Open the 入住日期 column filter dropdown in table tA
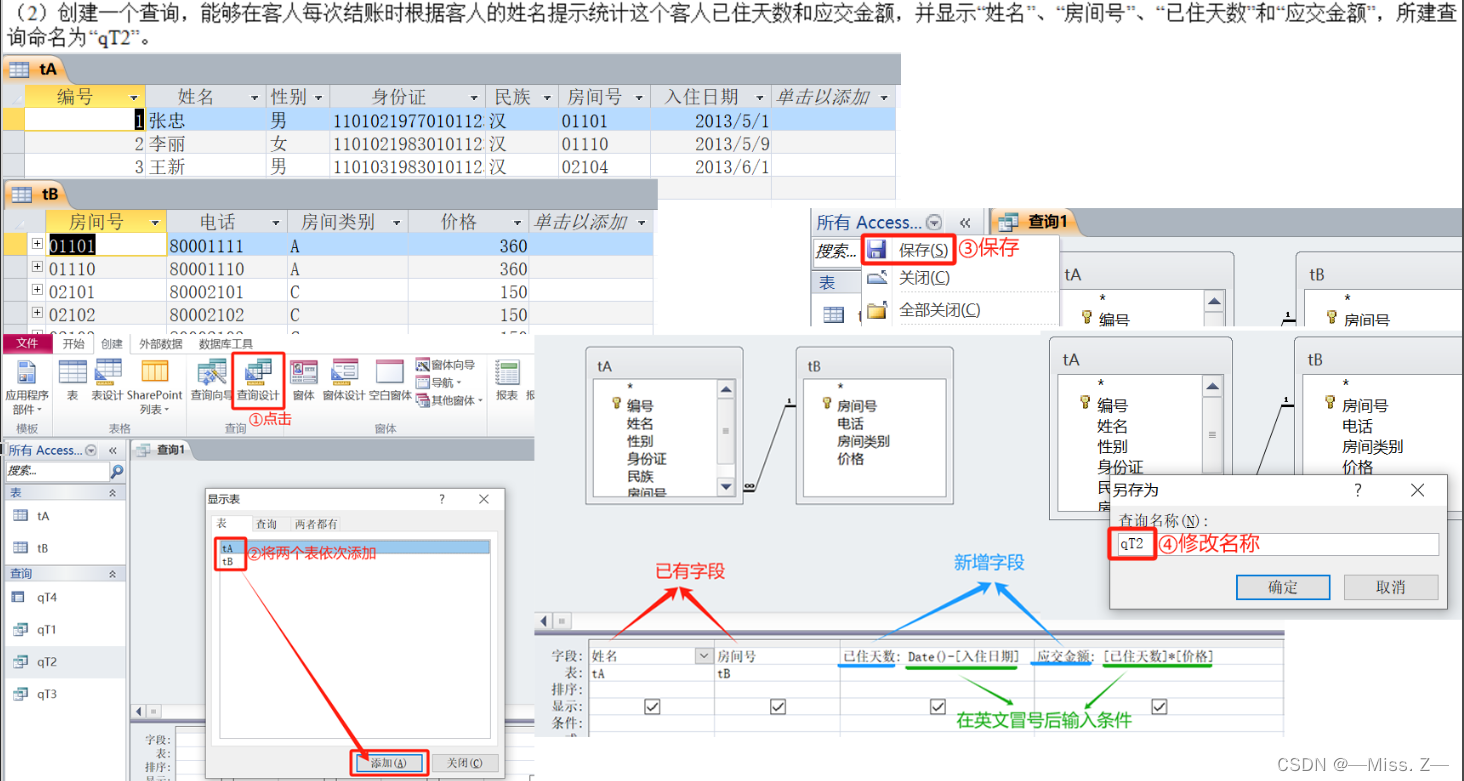1464x781 pixels. (x=758, y=97)
